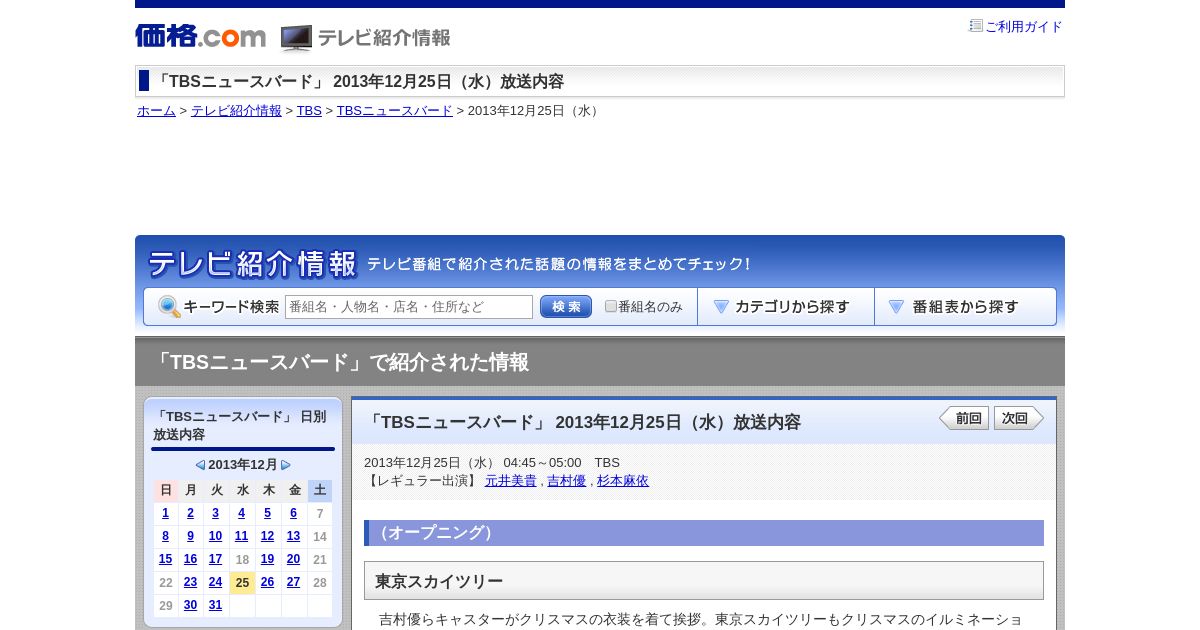Image resolution: width=1200 pixels, height=630 pixels.
Task: Open 元井美貴 cast member link
Action: pos(511,481)
